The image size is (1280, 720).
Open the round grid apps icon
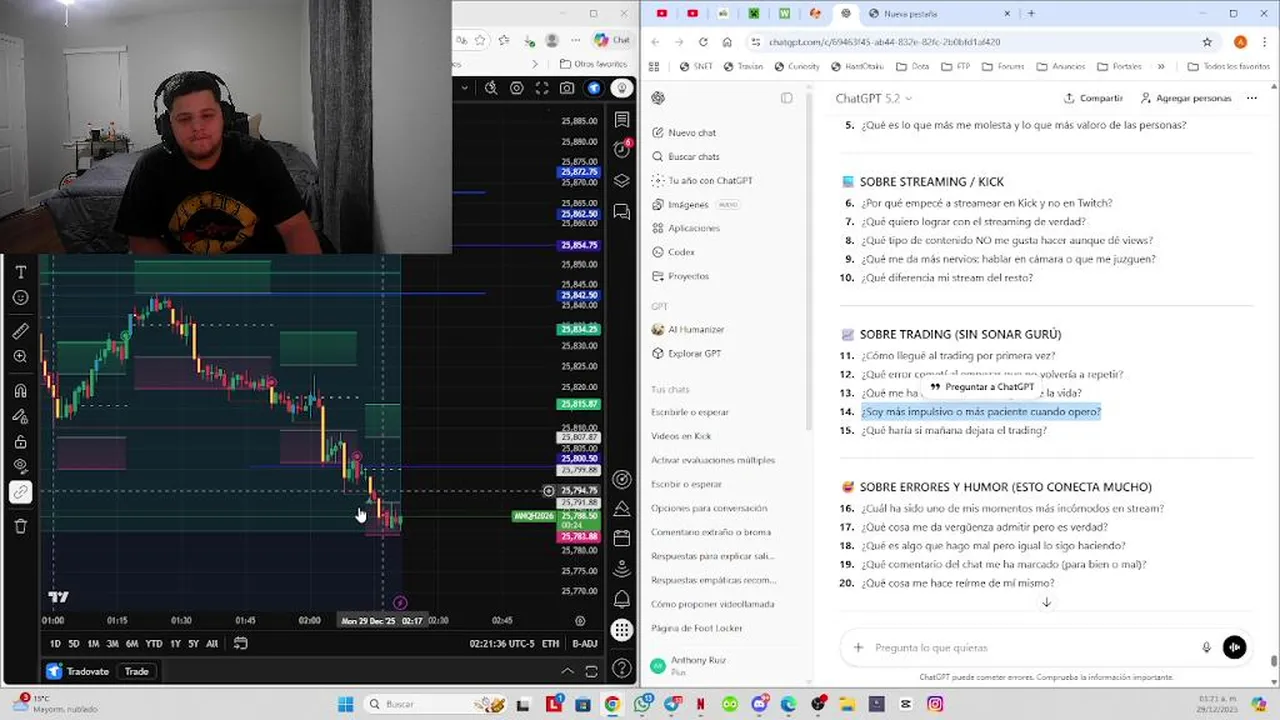coord(622,630)
